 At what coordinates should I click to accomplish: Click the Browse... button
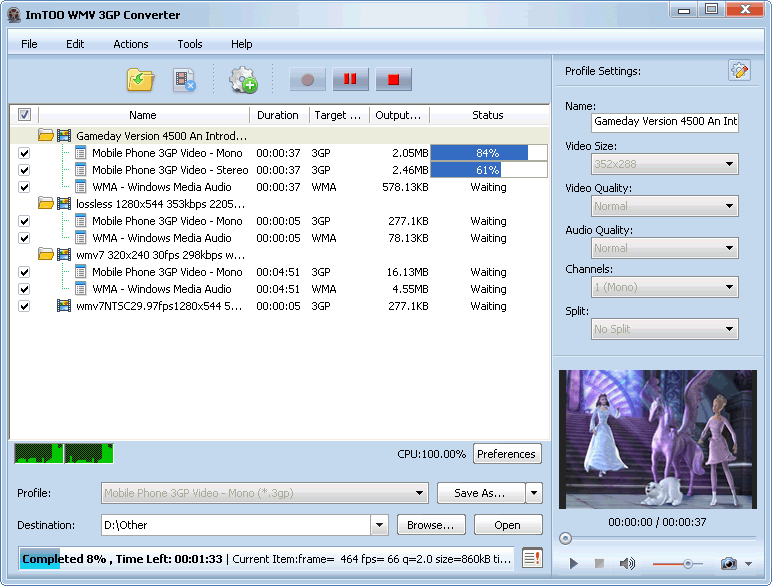point(431,525)
